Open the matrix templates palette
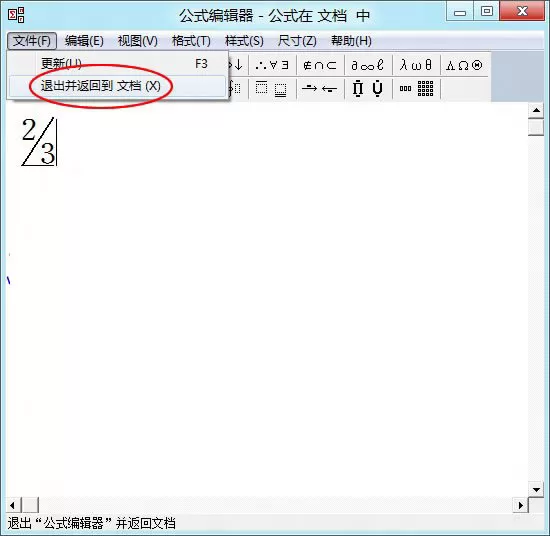The image size is (550, 536). (x=416, y=88)
